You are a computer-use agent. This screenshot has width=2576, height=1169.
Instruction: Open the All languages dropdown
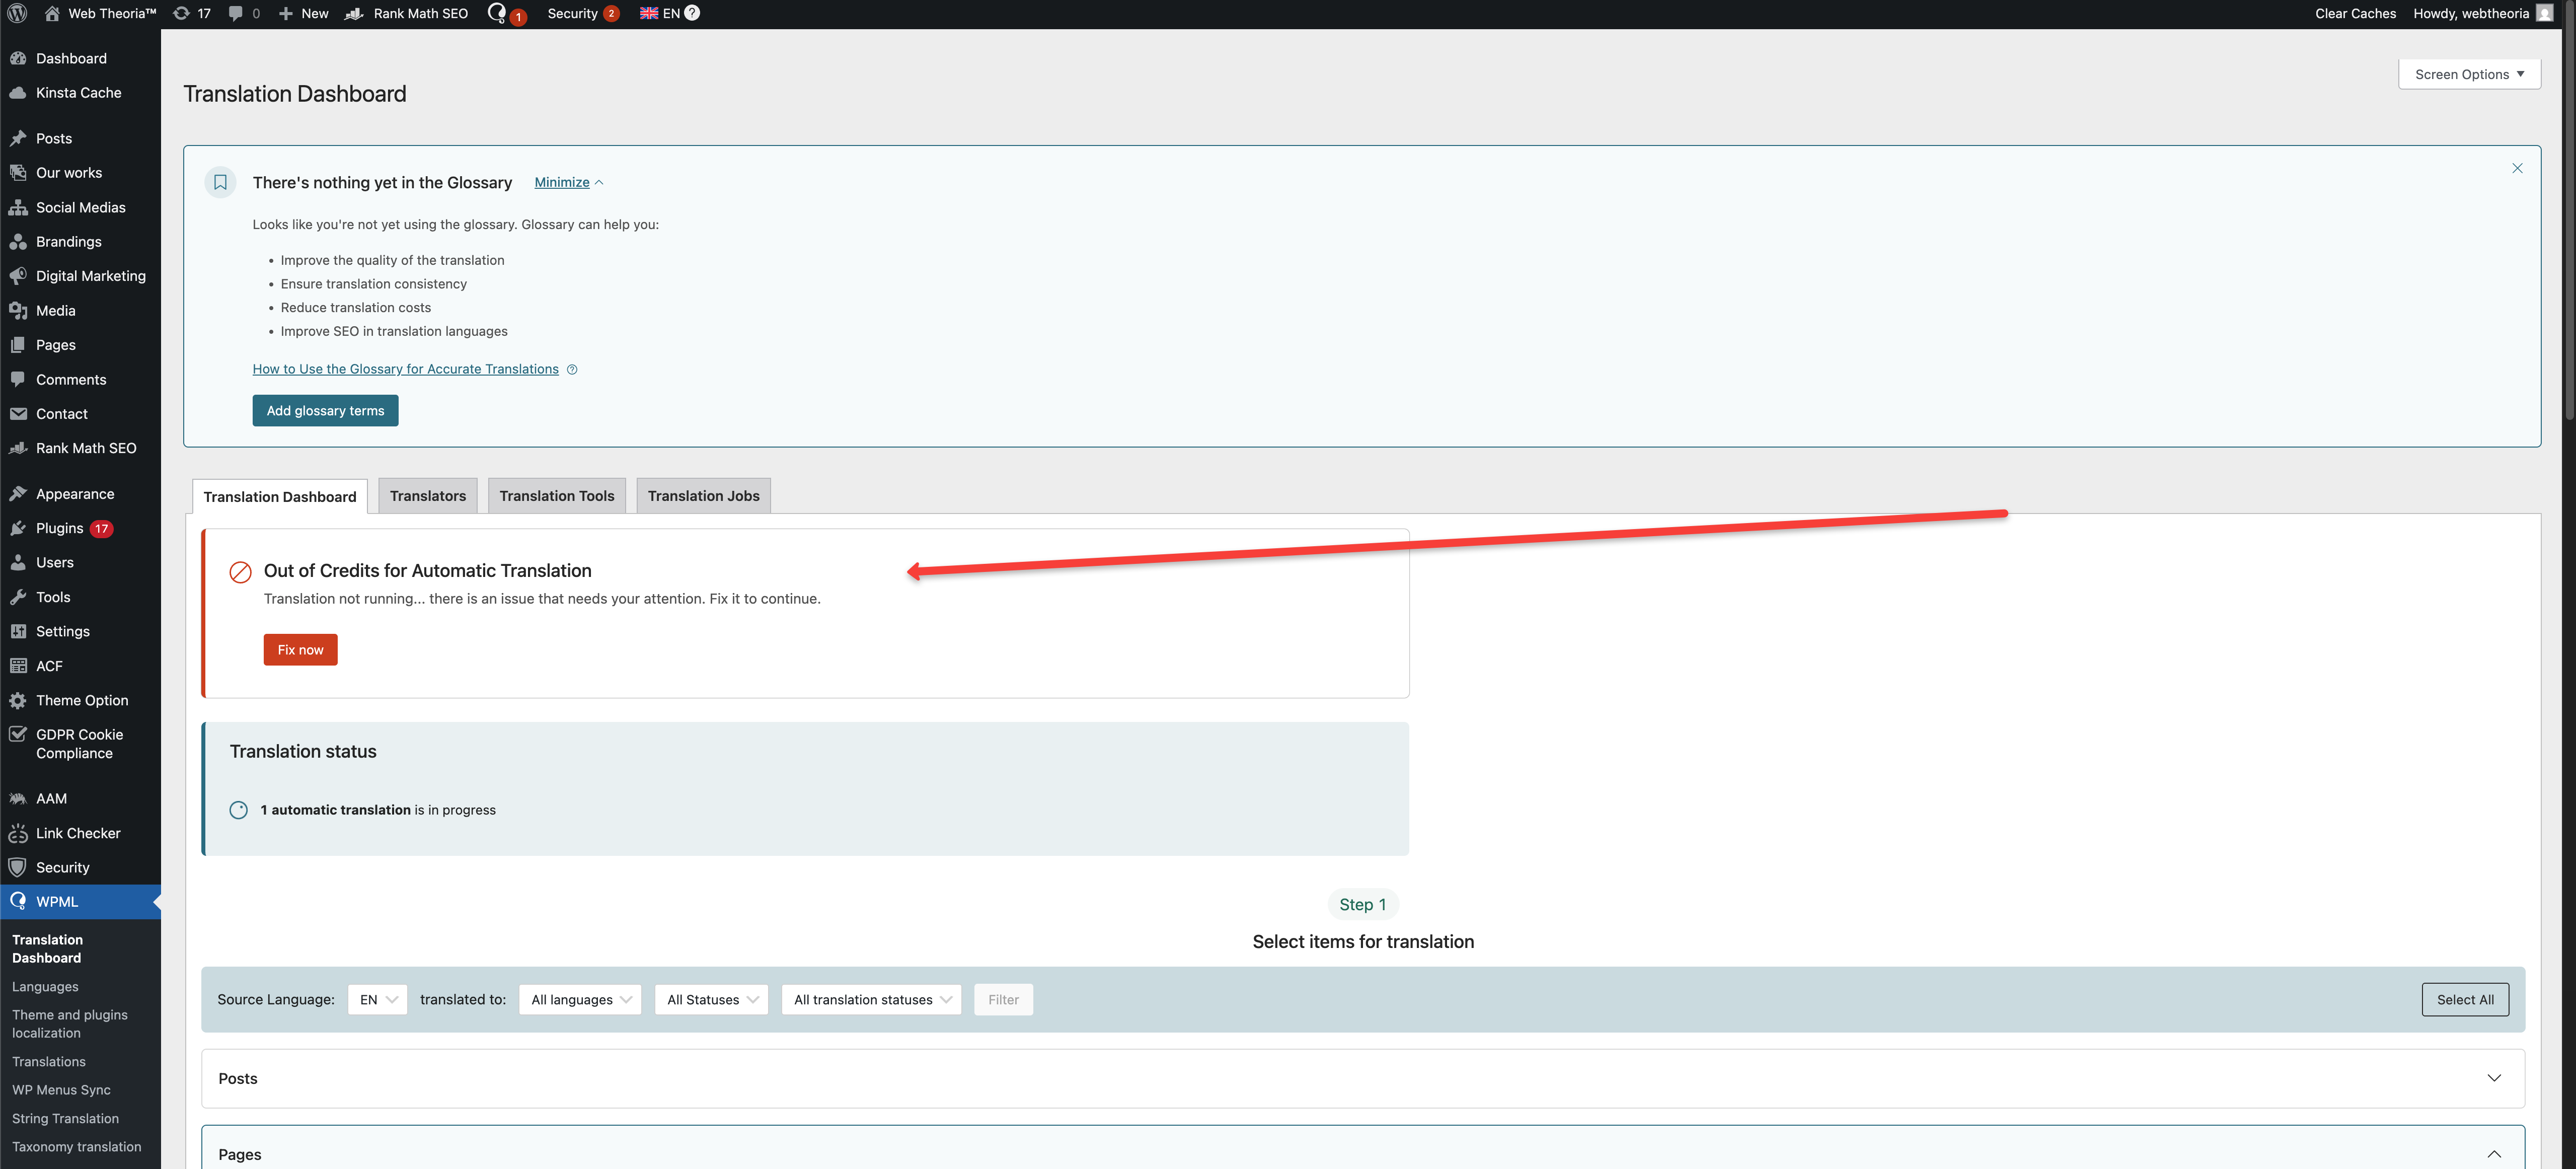click(580, 999)
